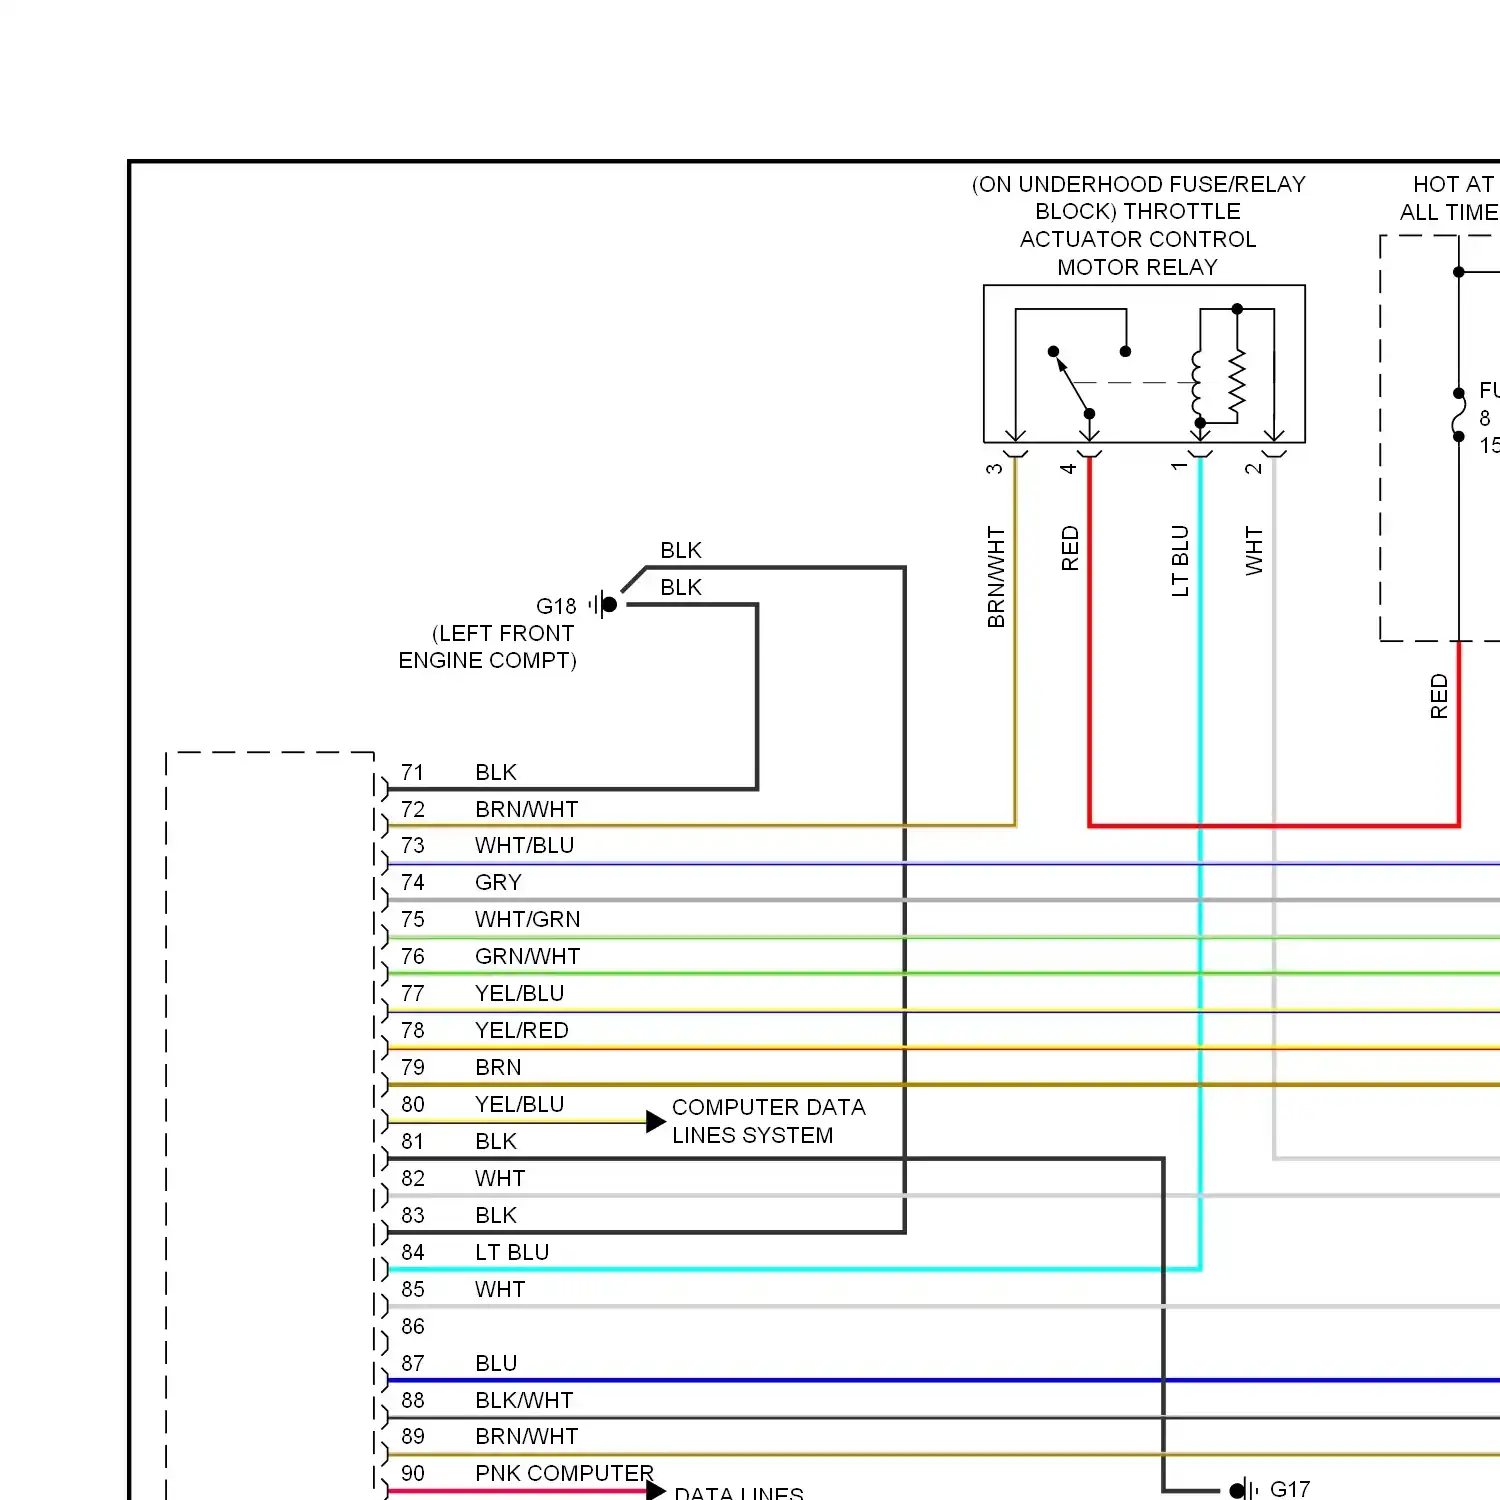Click the vertical WHT label under relay pin 2
The image size is (1500, 1500).
1254,550
